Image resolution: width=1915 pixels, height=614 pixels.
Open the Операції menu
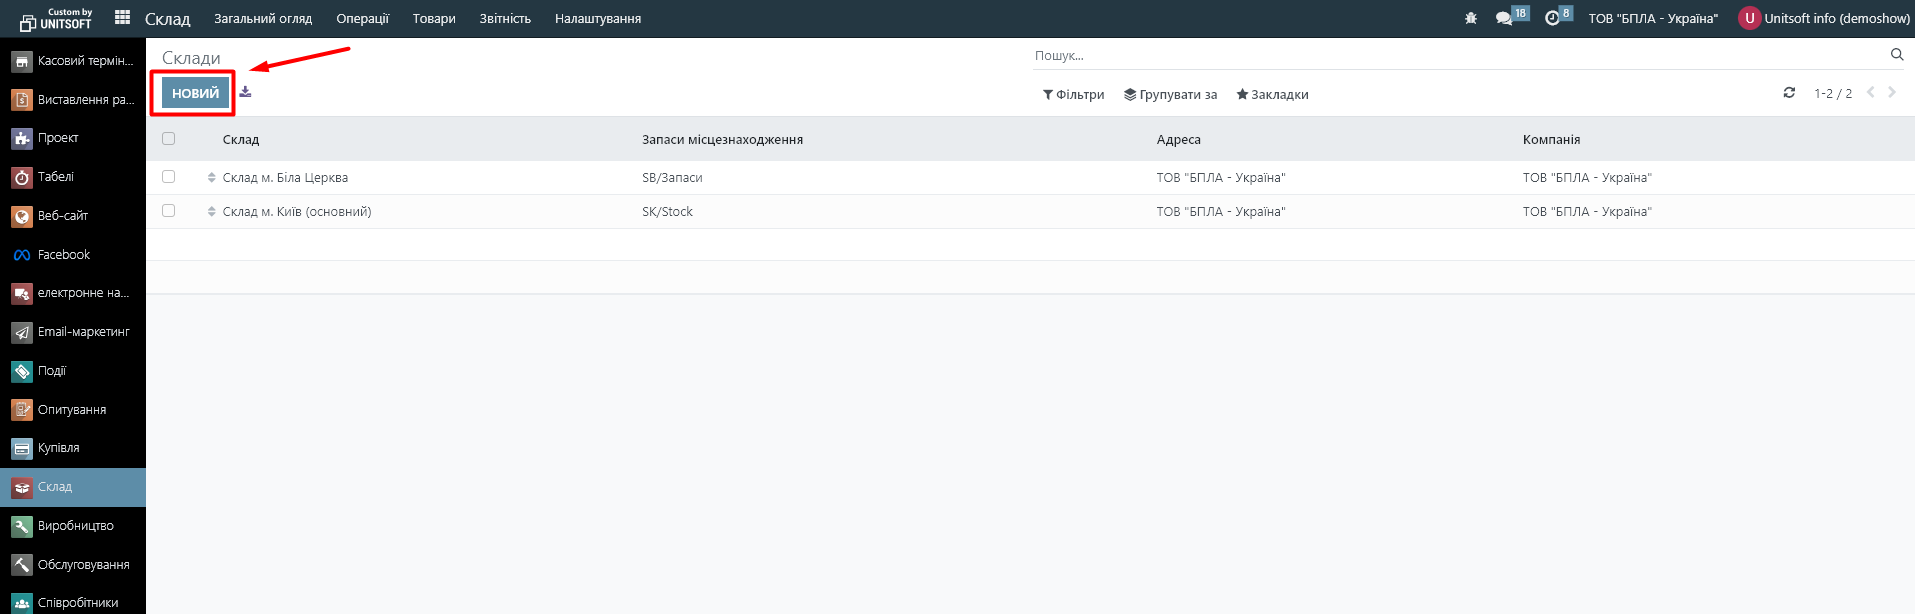coord(362,19)
